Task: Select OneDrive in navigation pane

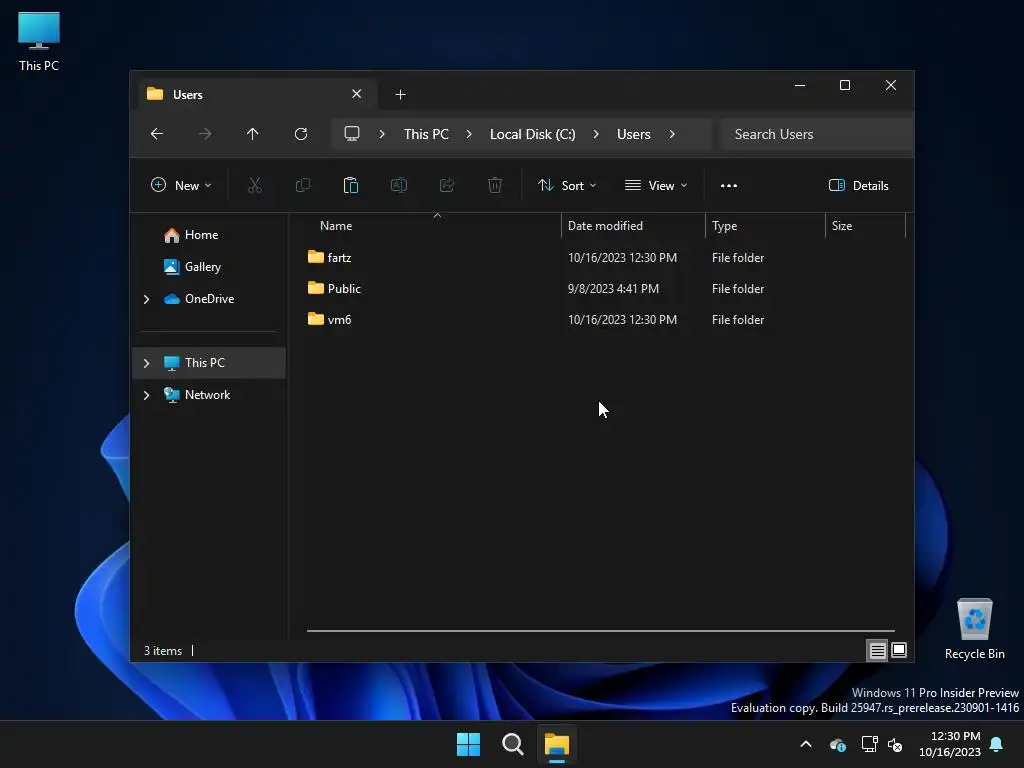Action: 209,298
